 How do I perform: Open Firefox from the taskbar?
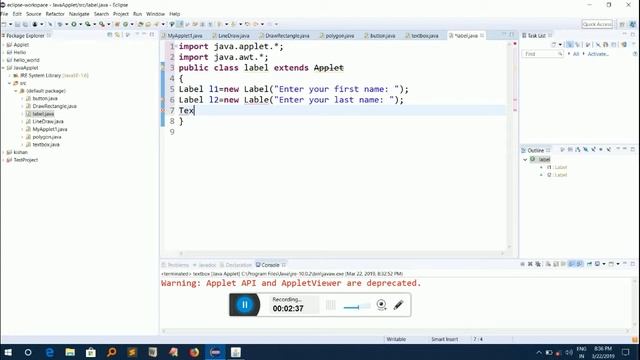point(194,352)
